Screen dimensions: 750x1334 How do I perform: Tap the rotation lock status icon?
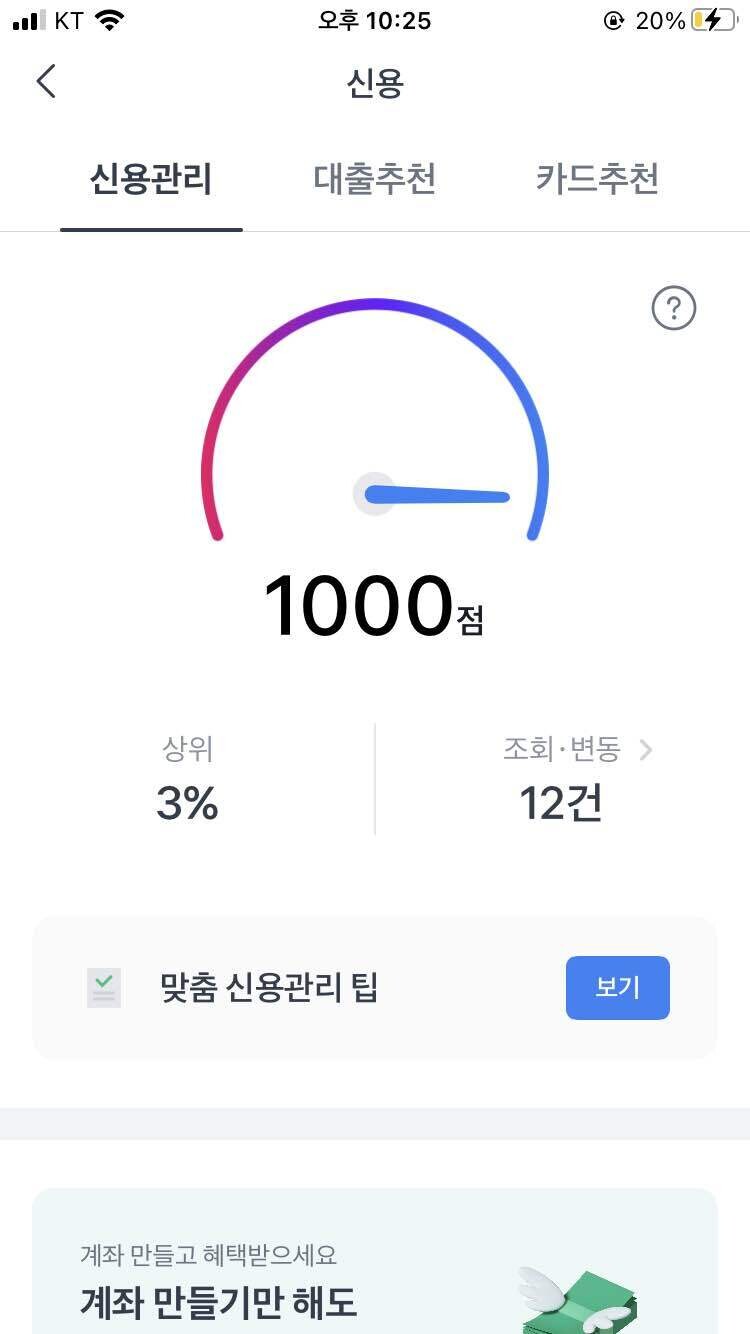613,20
